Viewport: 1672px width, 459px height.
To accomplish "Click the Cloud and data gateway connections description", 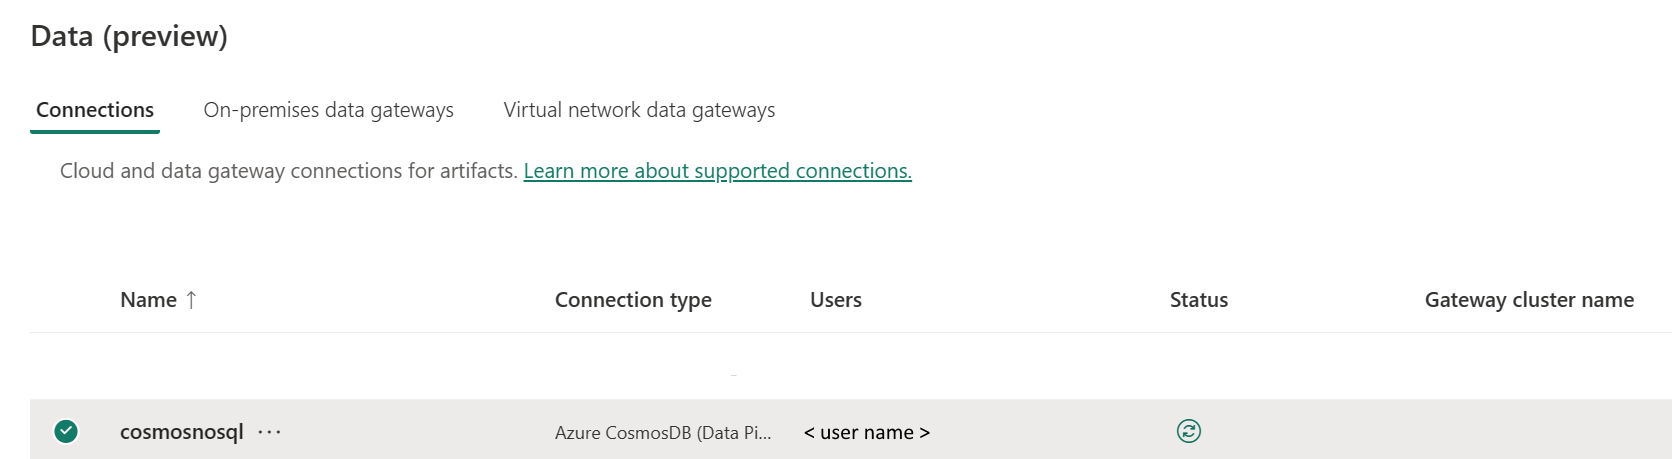I will (288, 171).
